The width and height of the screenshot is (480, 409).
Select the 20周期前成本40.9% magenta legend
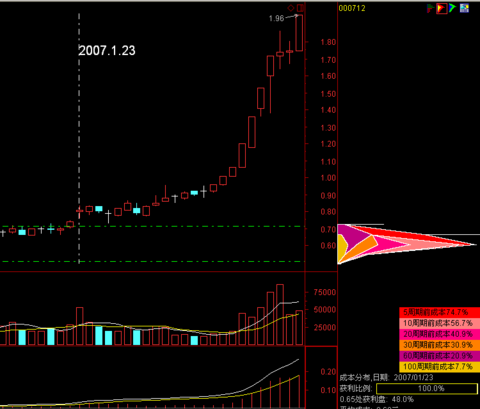pos(439,334)
